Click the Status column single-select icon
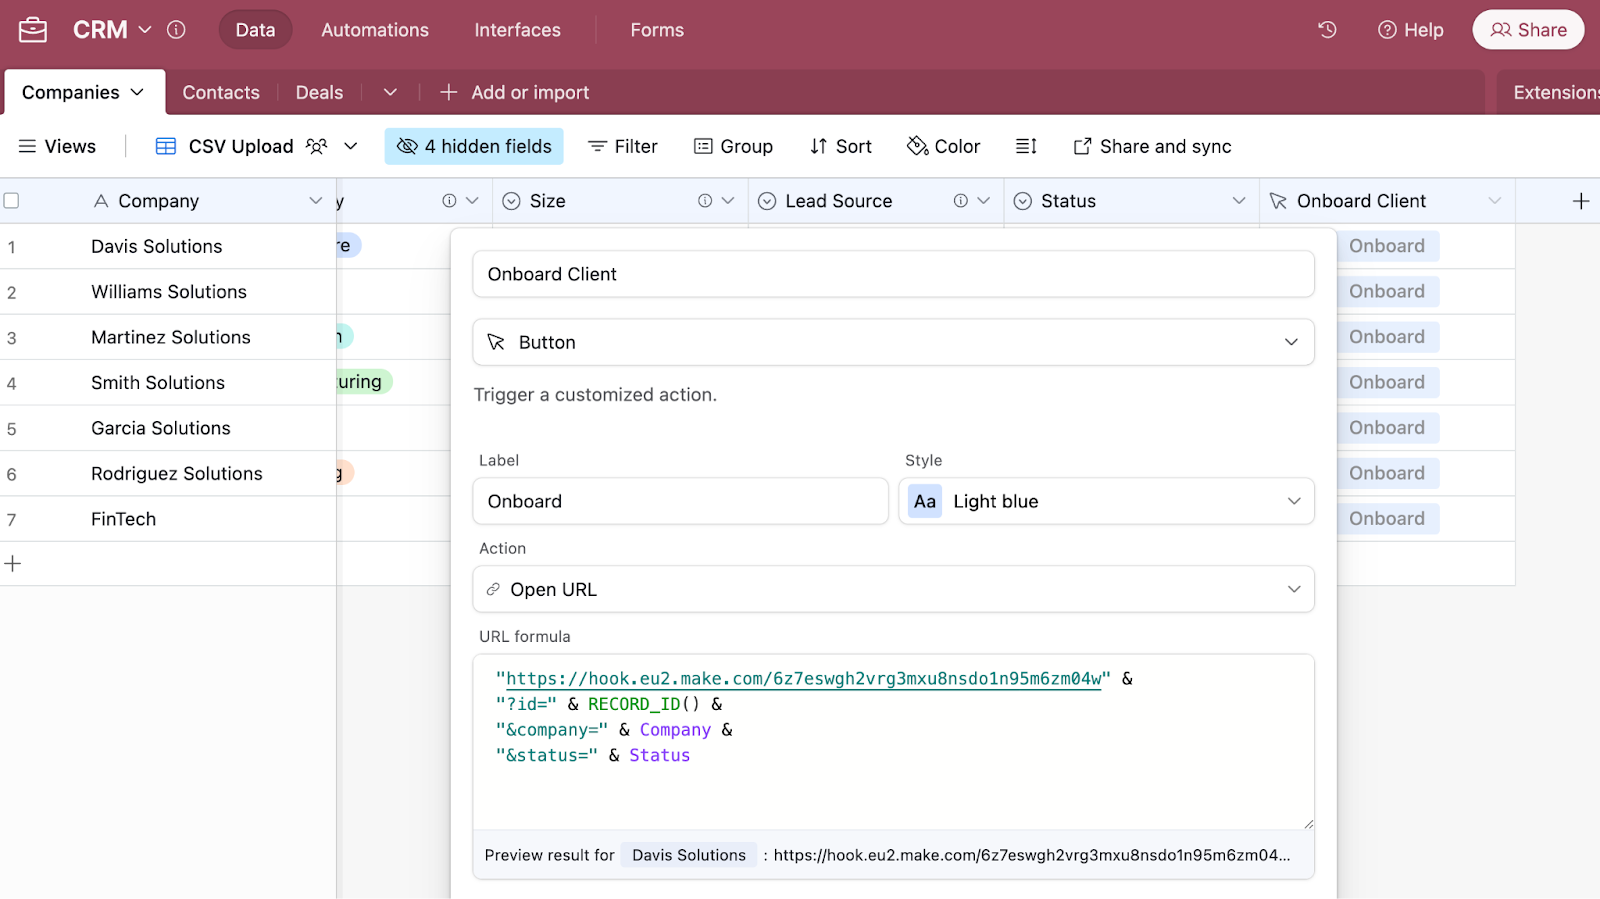1600x899 pixels. click(1023, 201)
